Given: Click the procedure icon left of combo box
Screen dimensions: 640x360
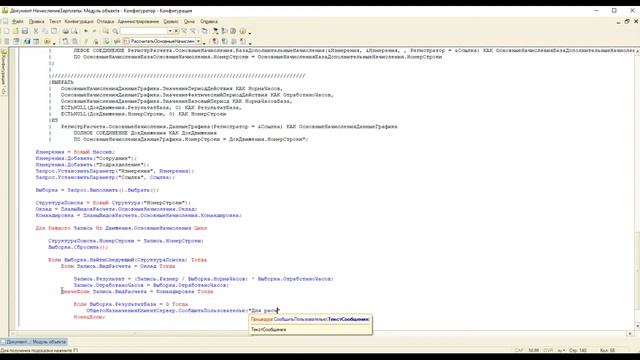Looking at the screenshot, I should (126, 41).
